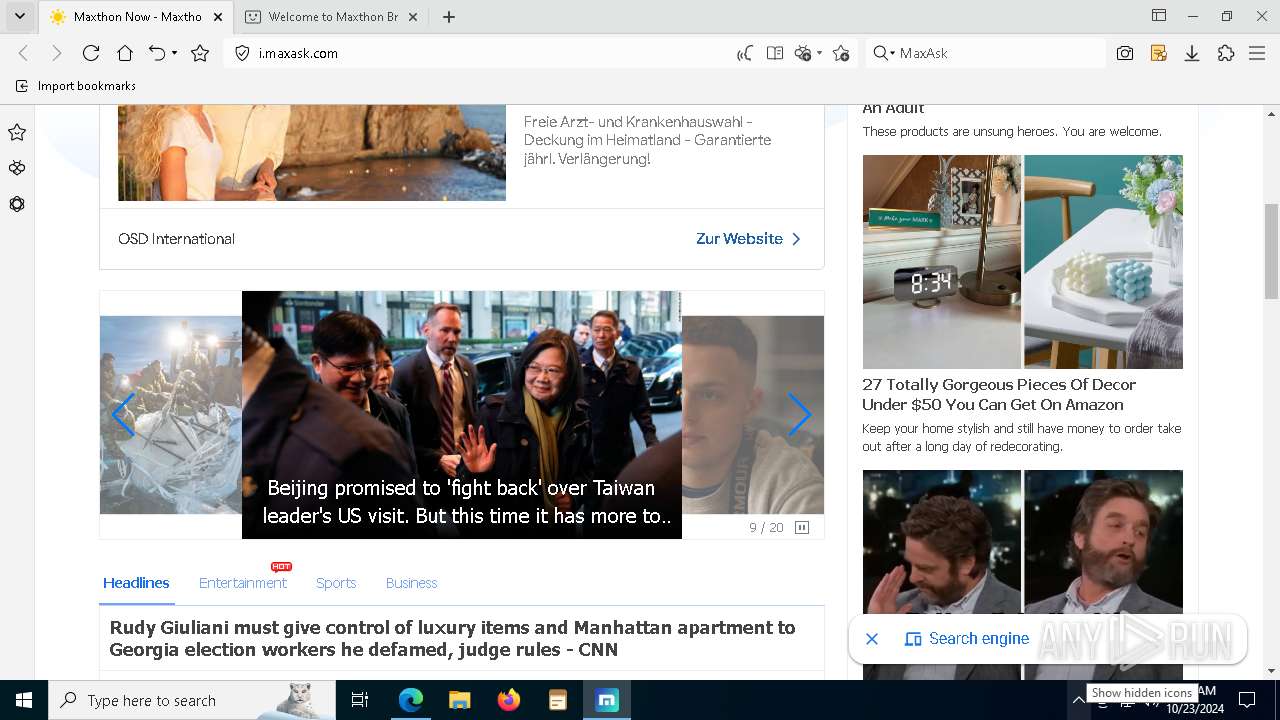1280x720 pixels.
Task: Open the Windows Start menu
Action: point(23,700)
